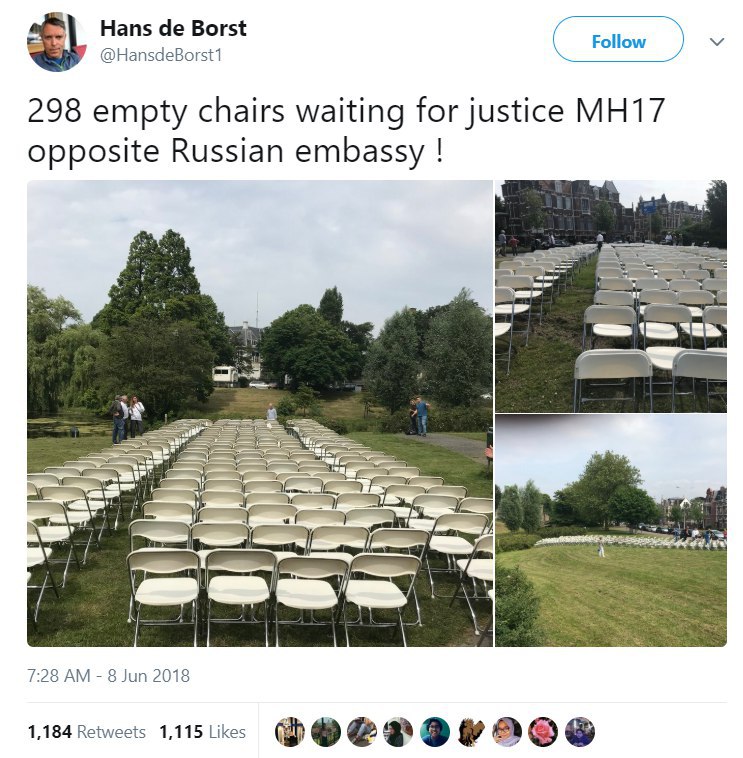This screenshot has width=743, height=758.
Task: Open the tweet options chevron menu
Action: 717,42
